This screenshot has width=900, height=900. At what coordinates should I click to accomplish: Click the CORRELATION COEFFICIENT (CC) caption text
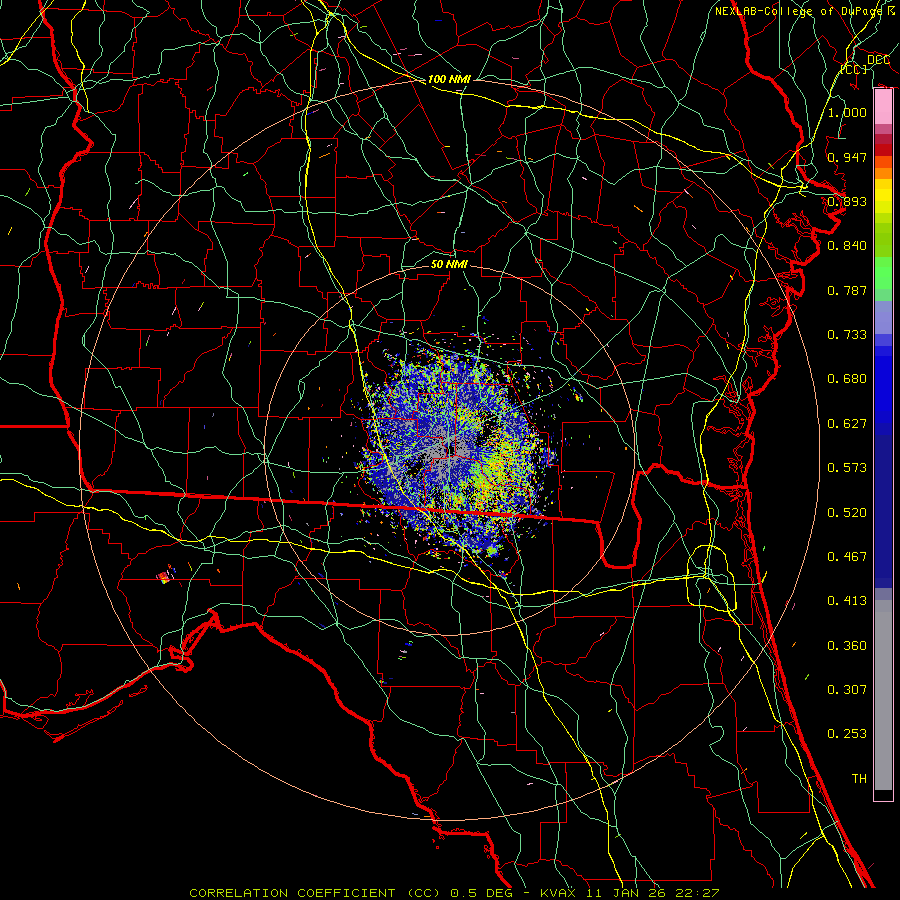tap(314, 893)
